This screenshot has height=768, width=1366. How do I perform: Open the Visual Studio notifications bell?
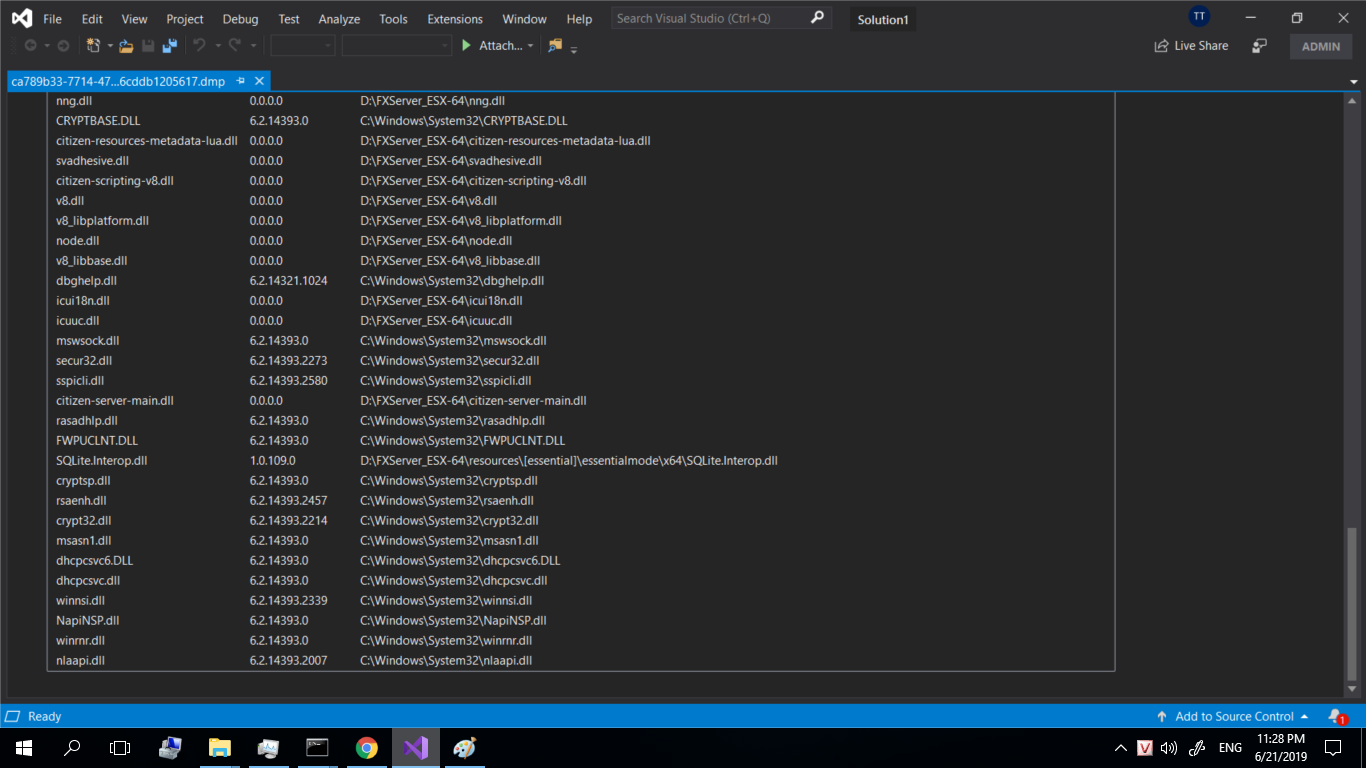(x=1336, y=716)
